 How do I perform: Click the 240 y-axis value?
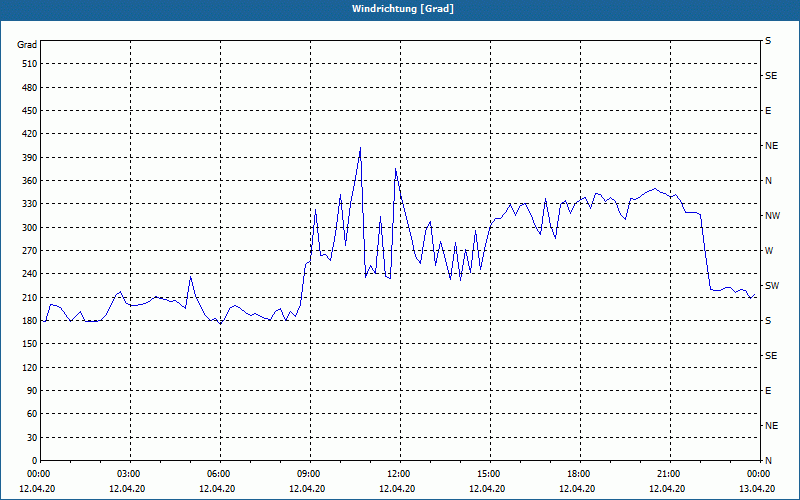coord(30,274)
